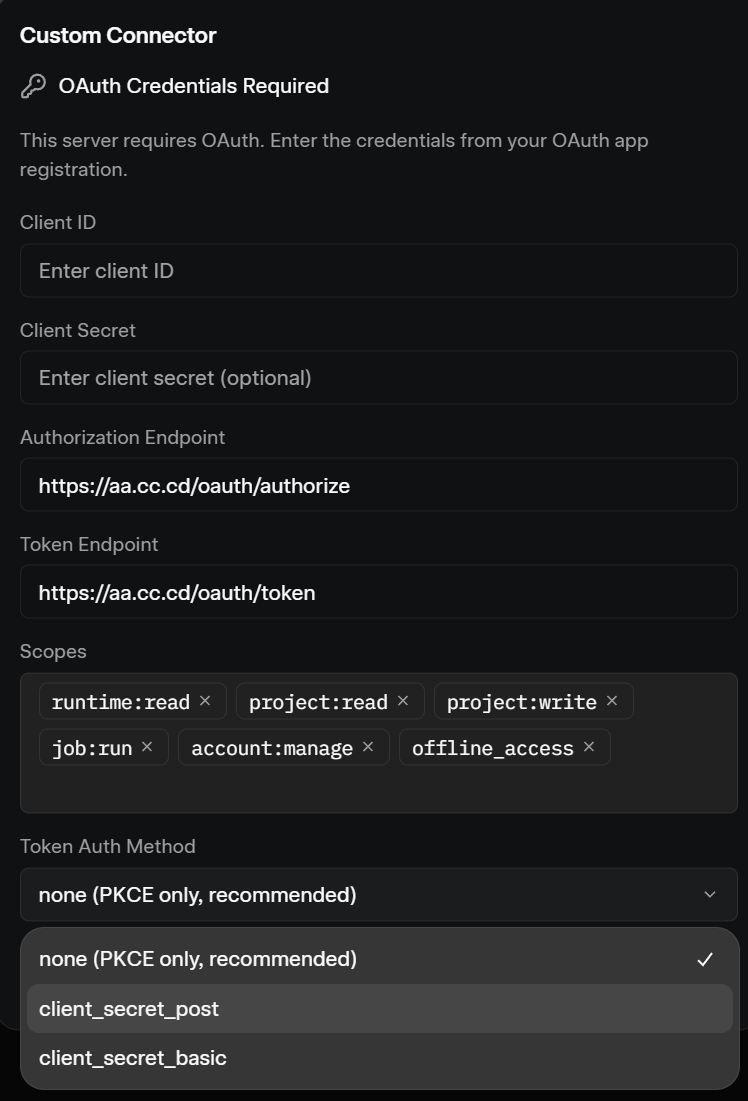Remove the project:write scope tag
The width and height of the screenshot is (748, 1101).
(x=612, y=701)
